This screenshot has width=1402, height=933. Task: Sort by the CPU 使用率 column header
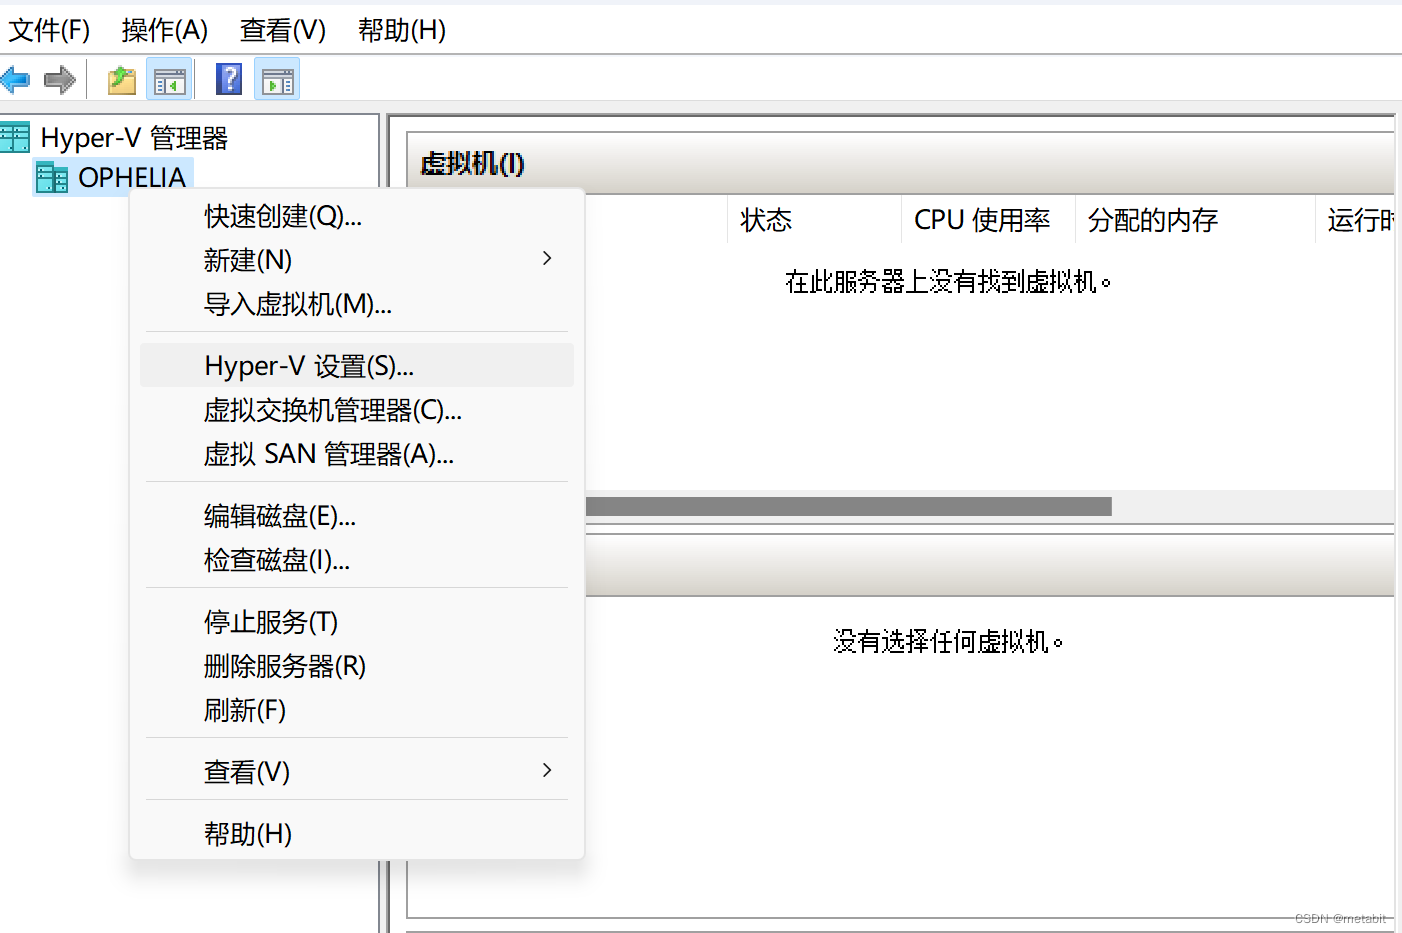[x=988, y=220]
